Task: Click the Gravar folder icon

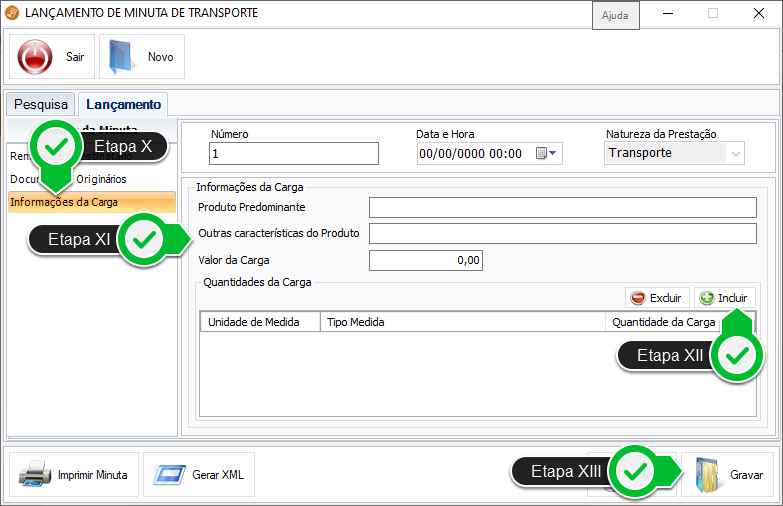Action: pos(707,475)
